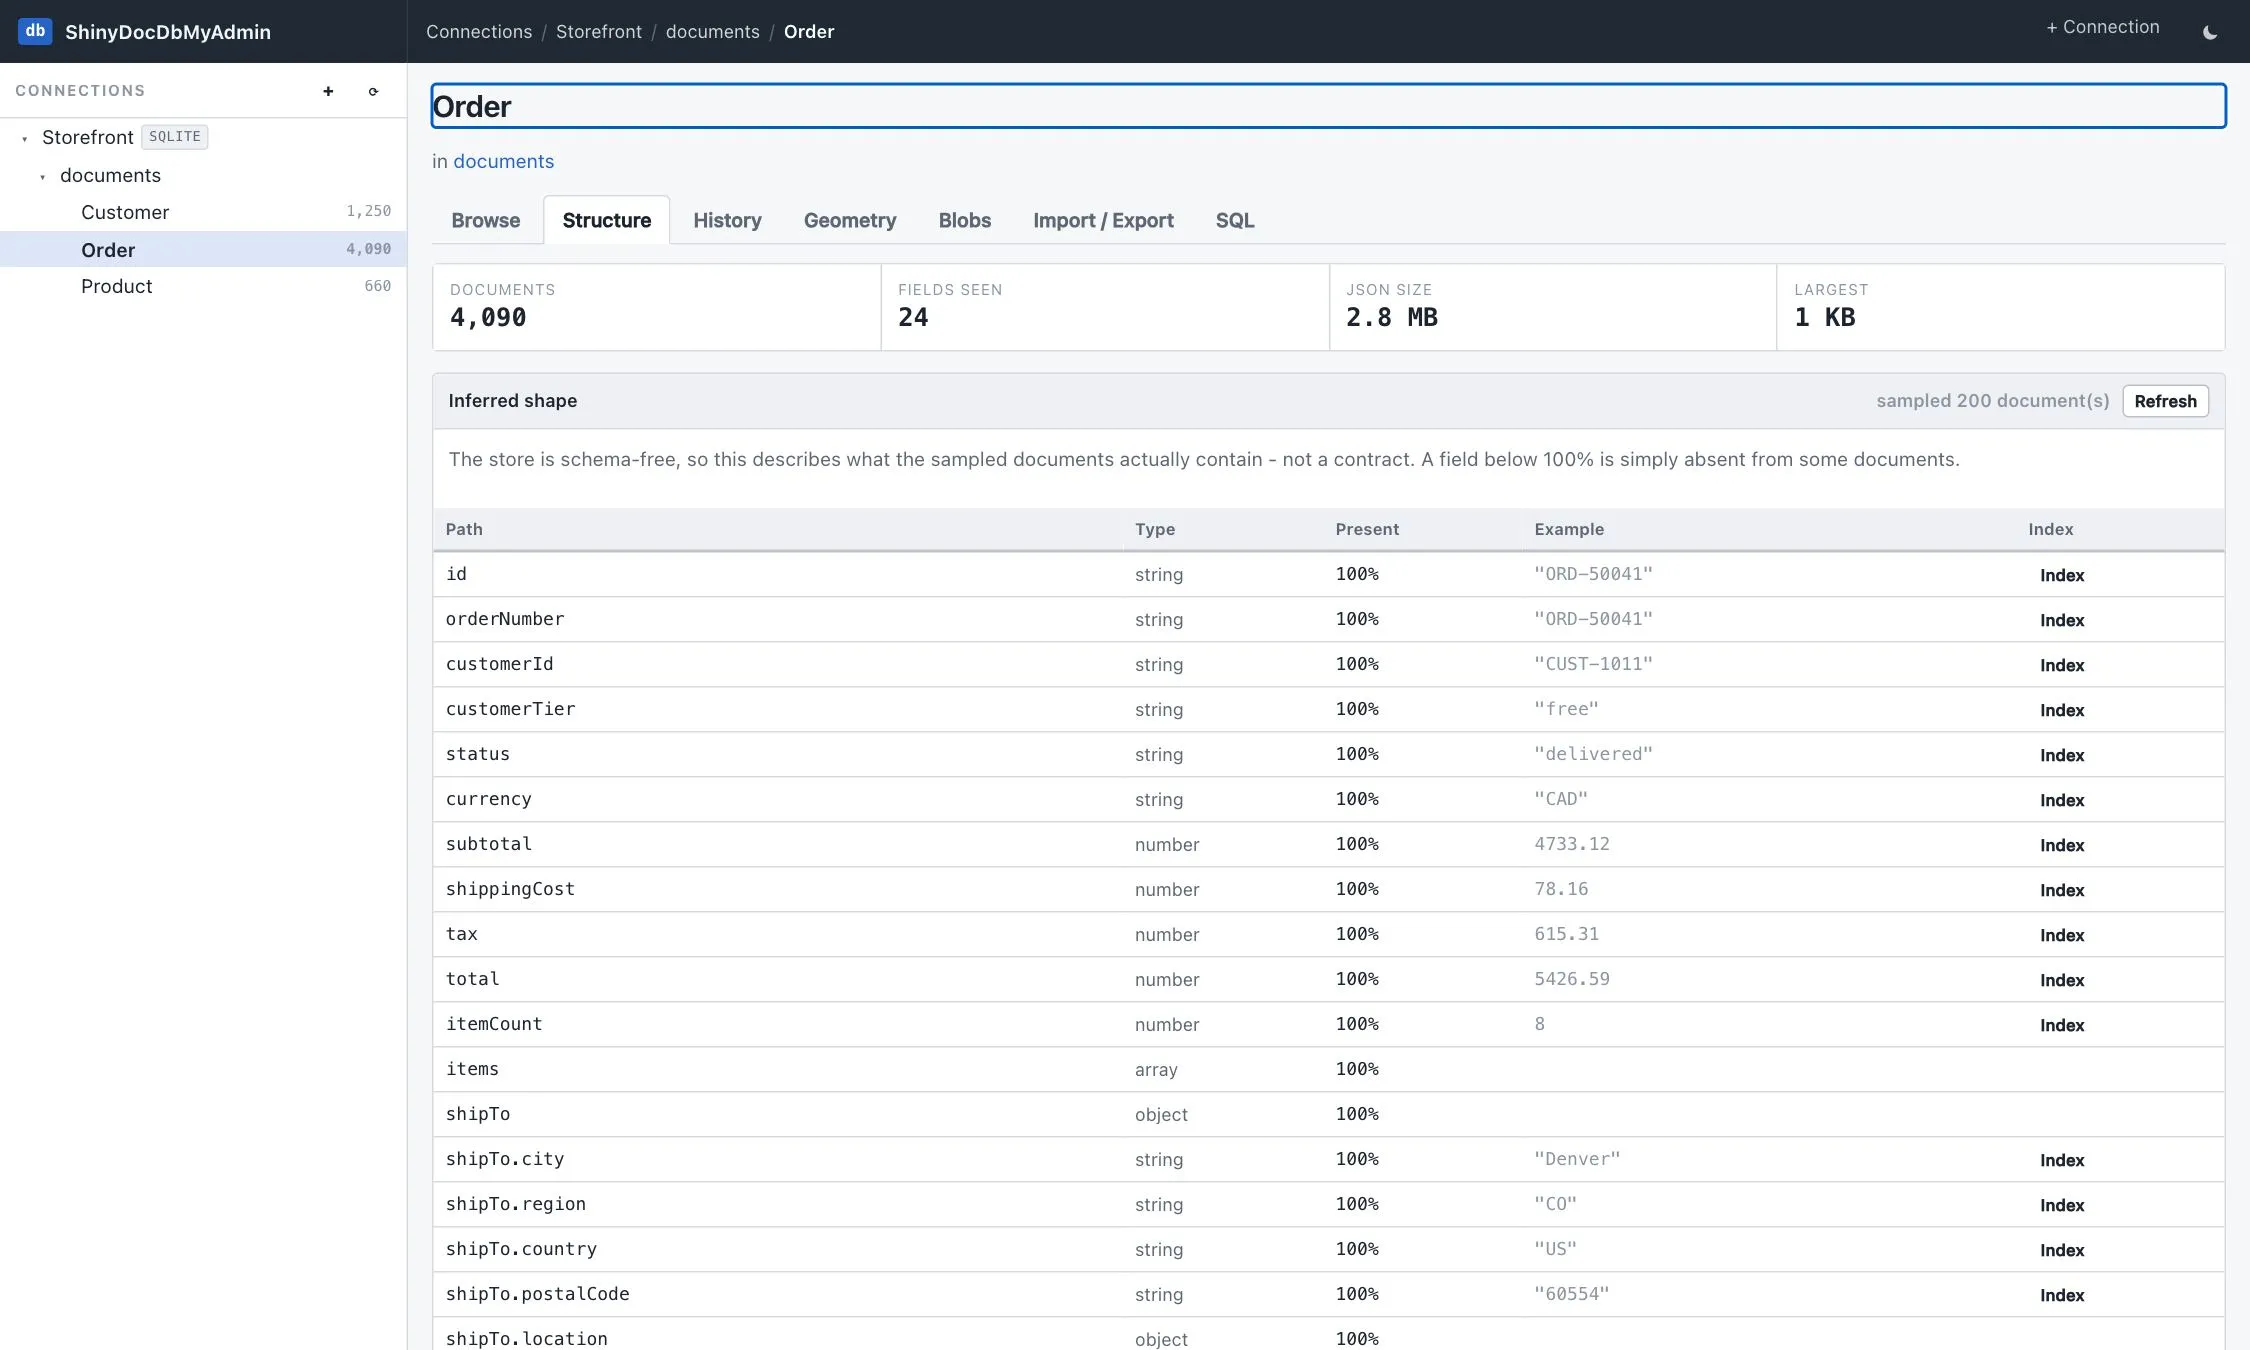The height and width of the screenshot is (1350, 2250).
Task: Switch to the History tab
Action: coord(727,220)
